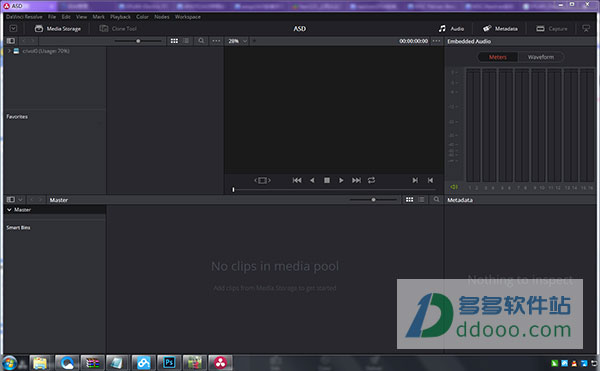Switch media pool to list view
600x371 pixels.
point(421,200)
